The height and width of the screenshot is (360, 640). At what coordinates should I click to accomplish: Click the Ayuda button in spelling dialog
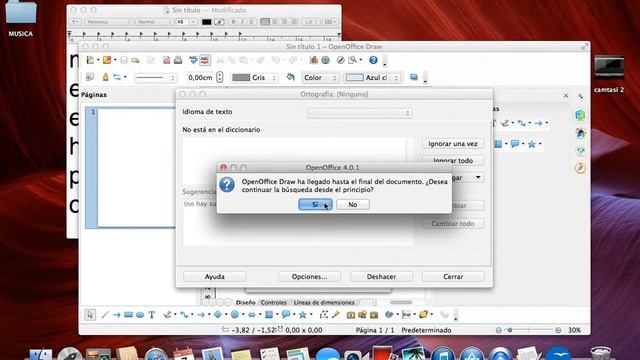click(x=214, y=276)
